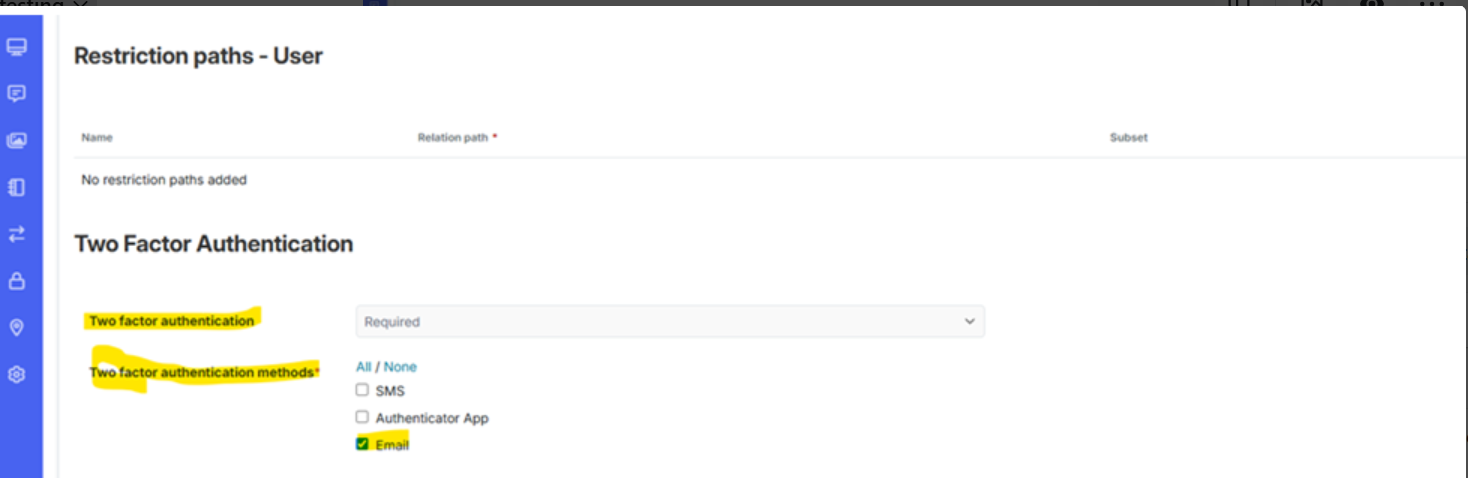This screenshot has width=1468, height=478.
Task: Click the Name column header
Action: point(97,137)
